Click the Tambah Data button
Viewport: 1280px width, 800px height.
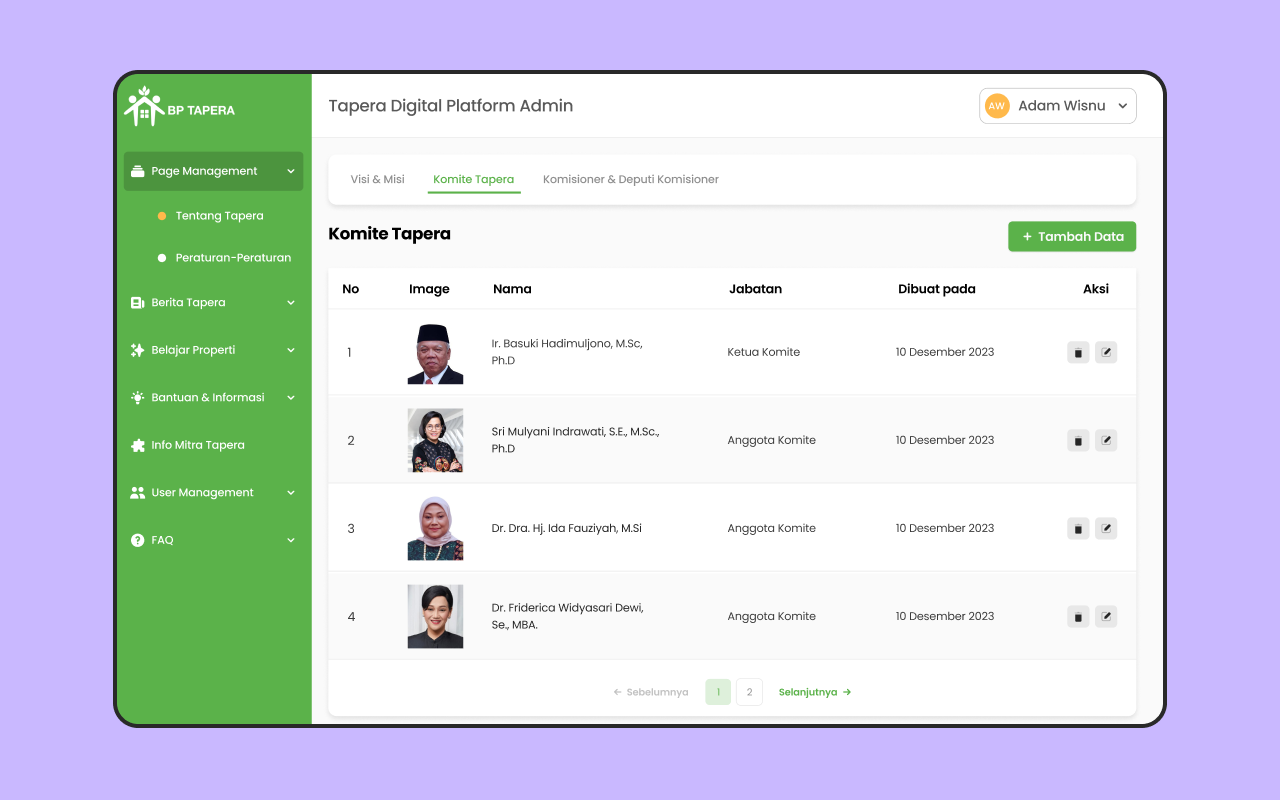(1072, 237)
